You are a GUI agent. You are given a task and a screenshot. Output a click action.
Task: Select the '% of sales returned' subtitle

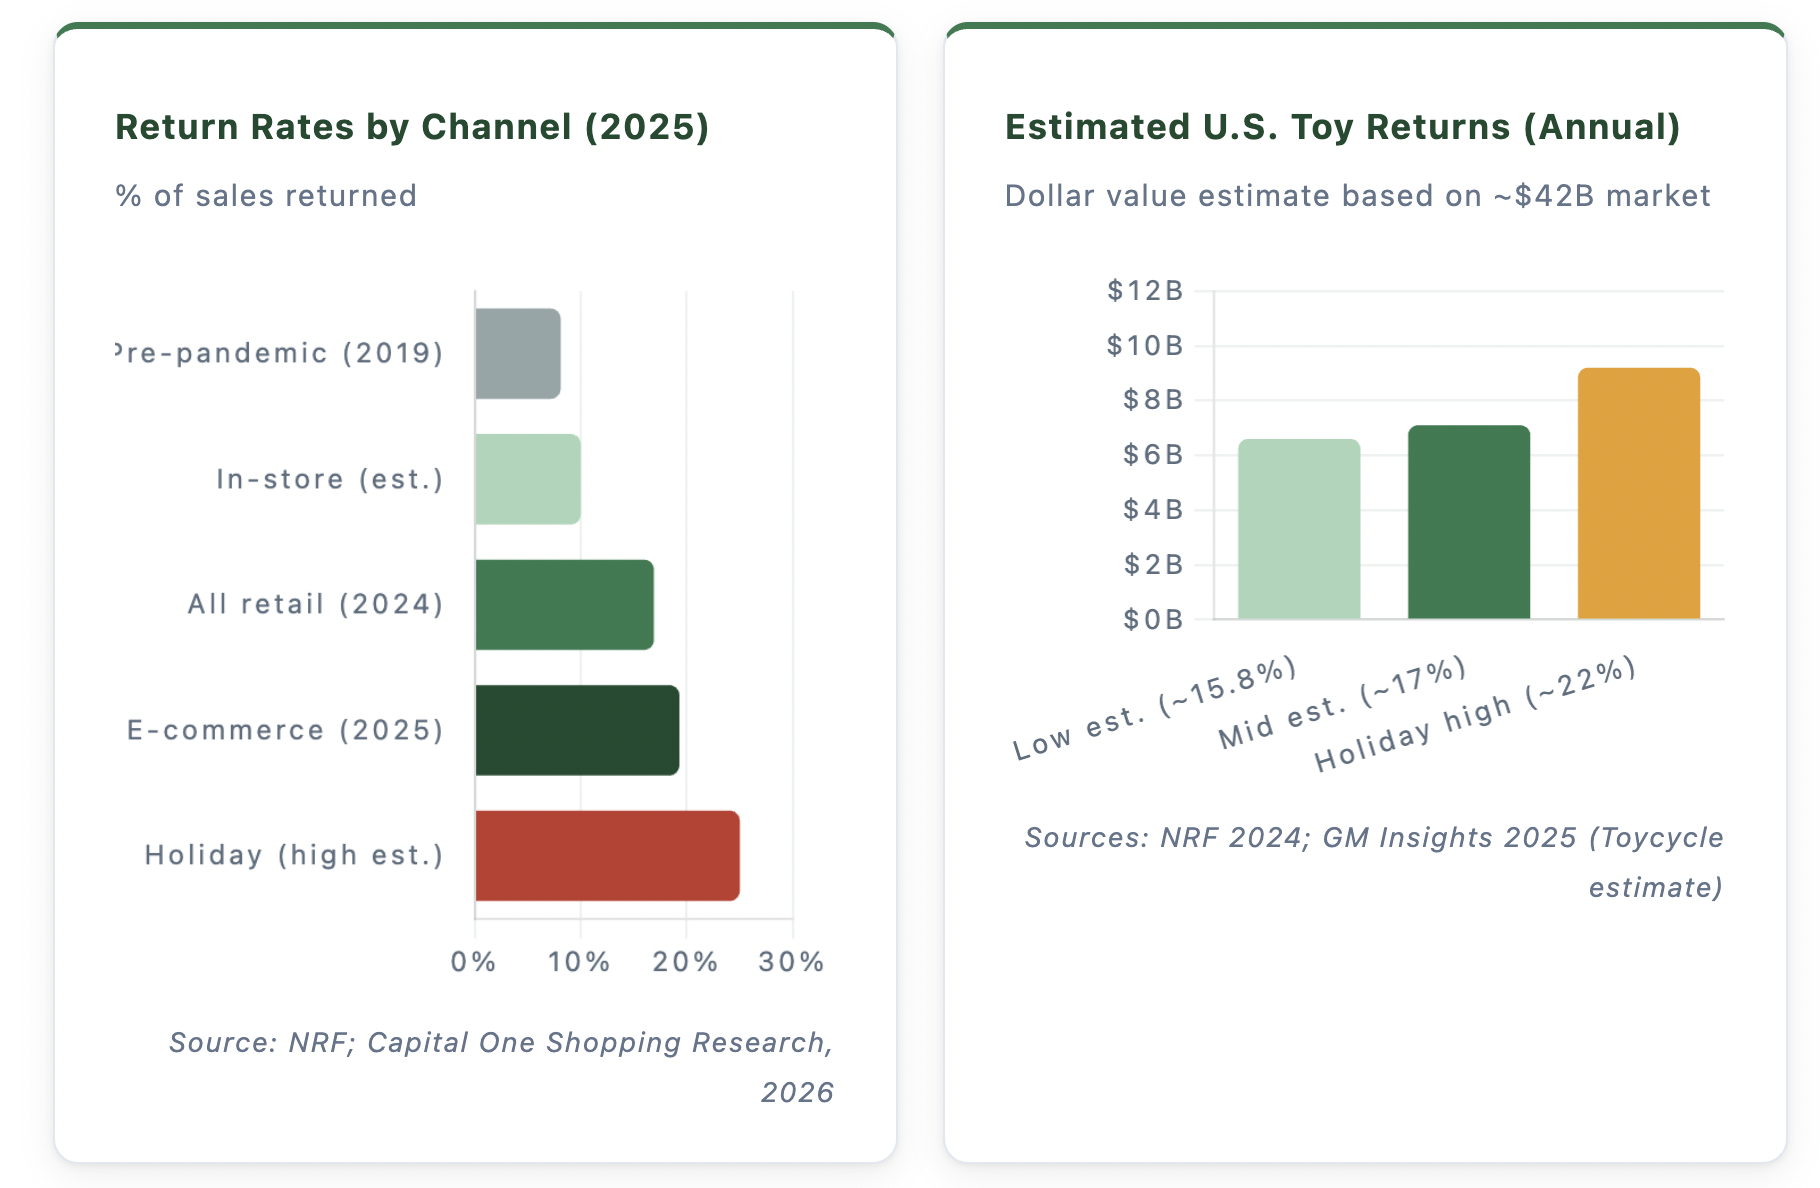266,195
